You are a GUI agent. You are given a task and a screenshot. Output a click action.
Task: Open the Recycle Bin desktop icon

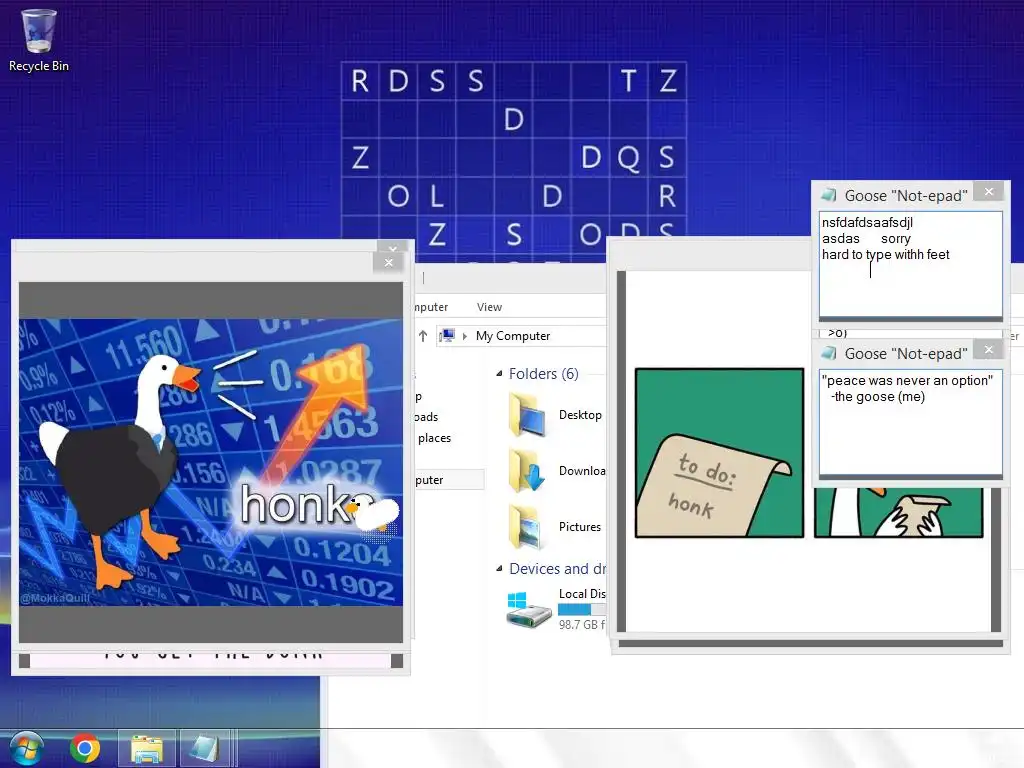pyautogui.click(x=39, y=40)
